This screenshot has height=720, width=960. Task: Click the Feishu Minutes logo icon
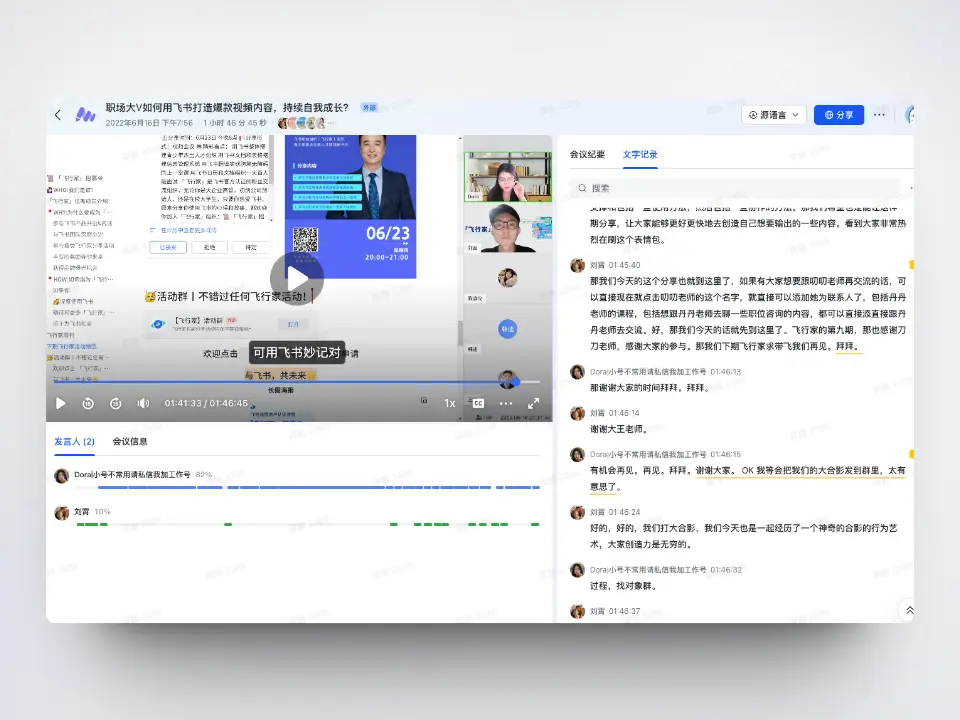click(x=85, y=115)
